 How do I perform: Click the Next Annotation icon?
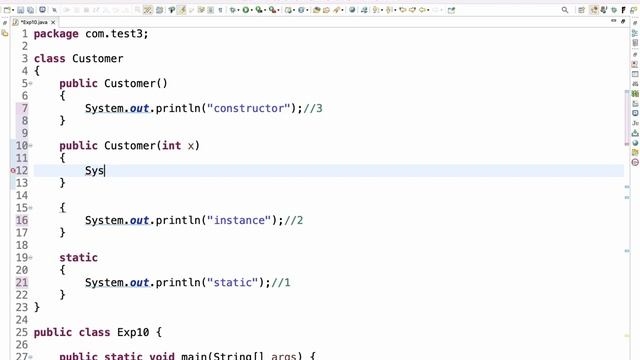click(376, 10)
